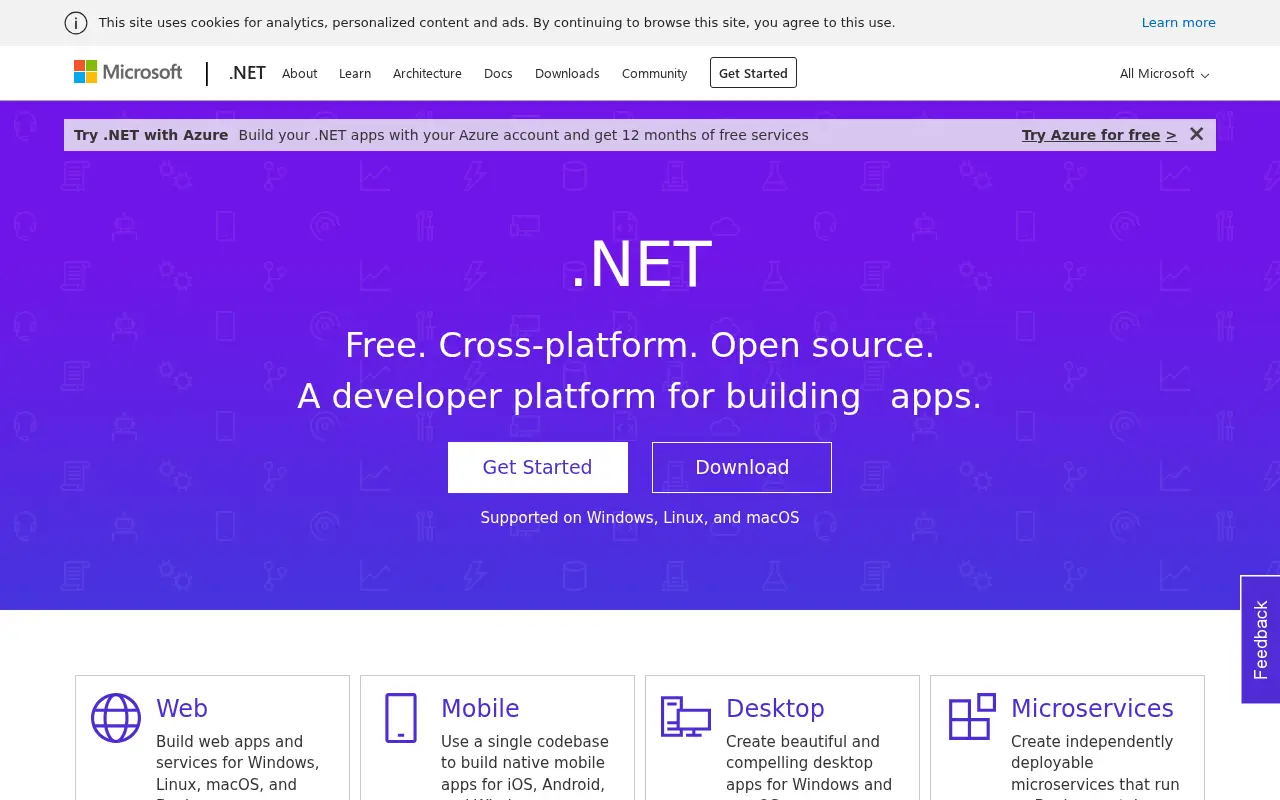Follow the Try Azure for free link

click(x=1099, y=135)
